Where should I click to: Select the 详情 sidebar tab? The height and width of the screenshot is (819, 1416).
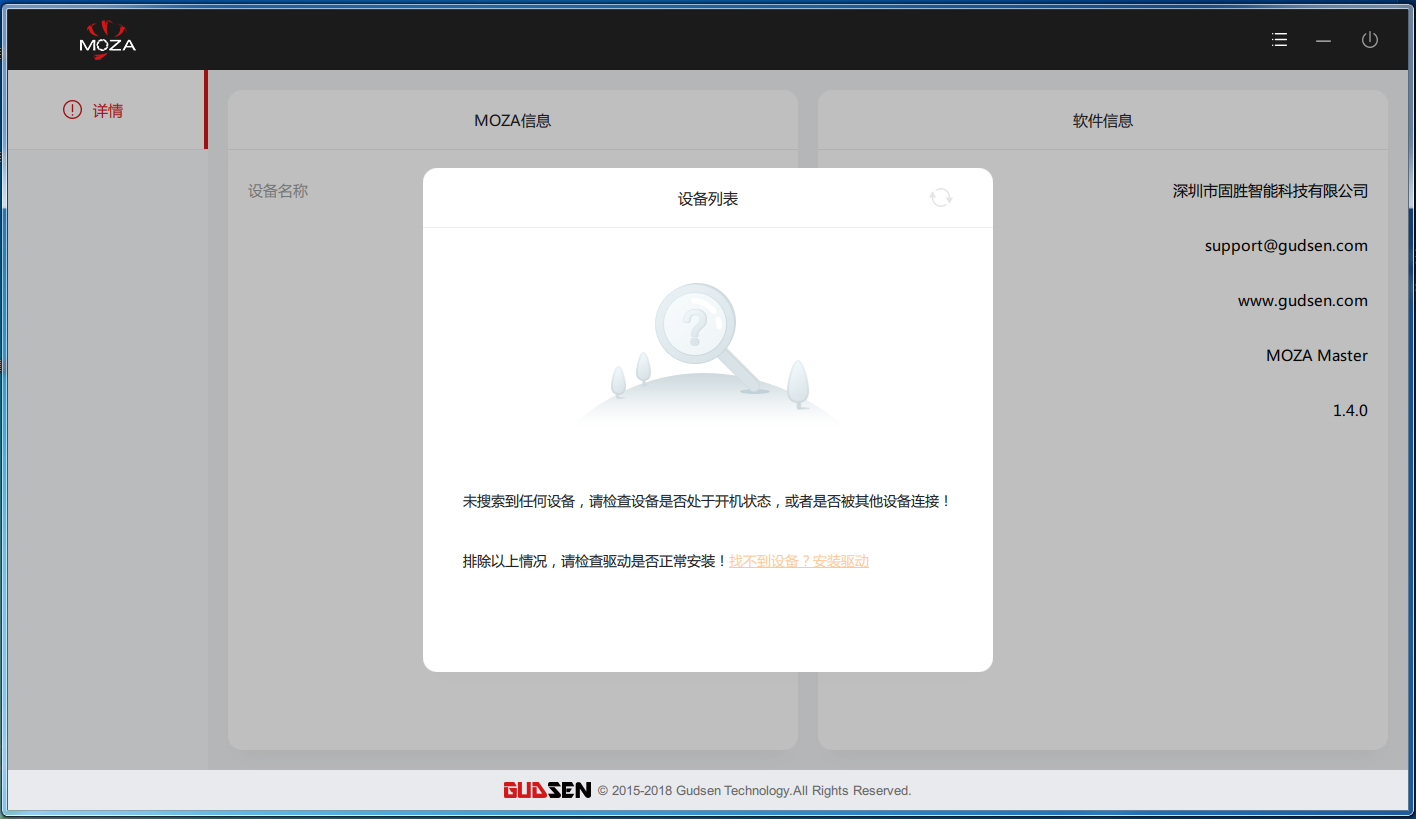(x=106, y=110)
